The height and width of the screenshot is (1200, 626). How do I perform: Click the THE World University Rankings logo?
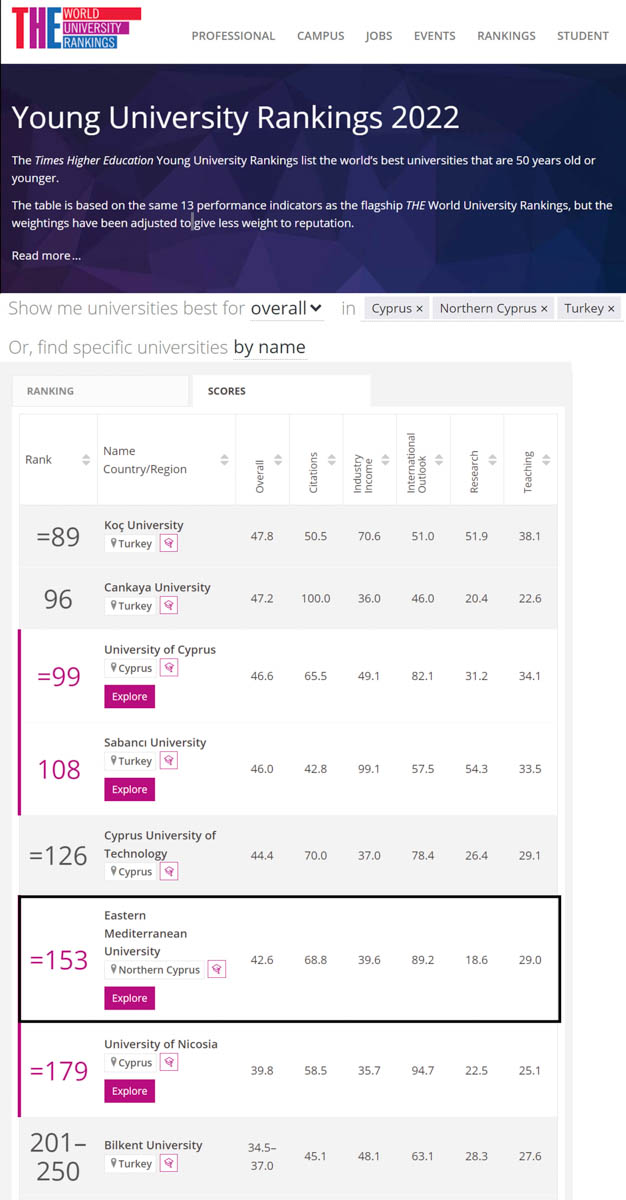click(x=62, y=28)
